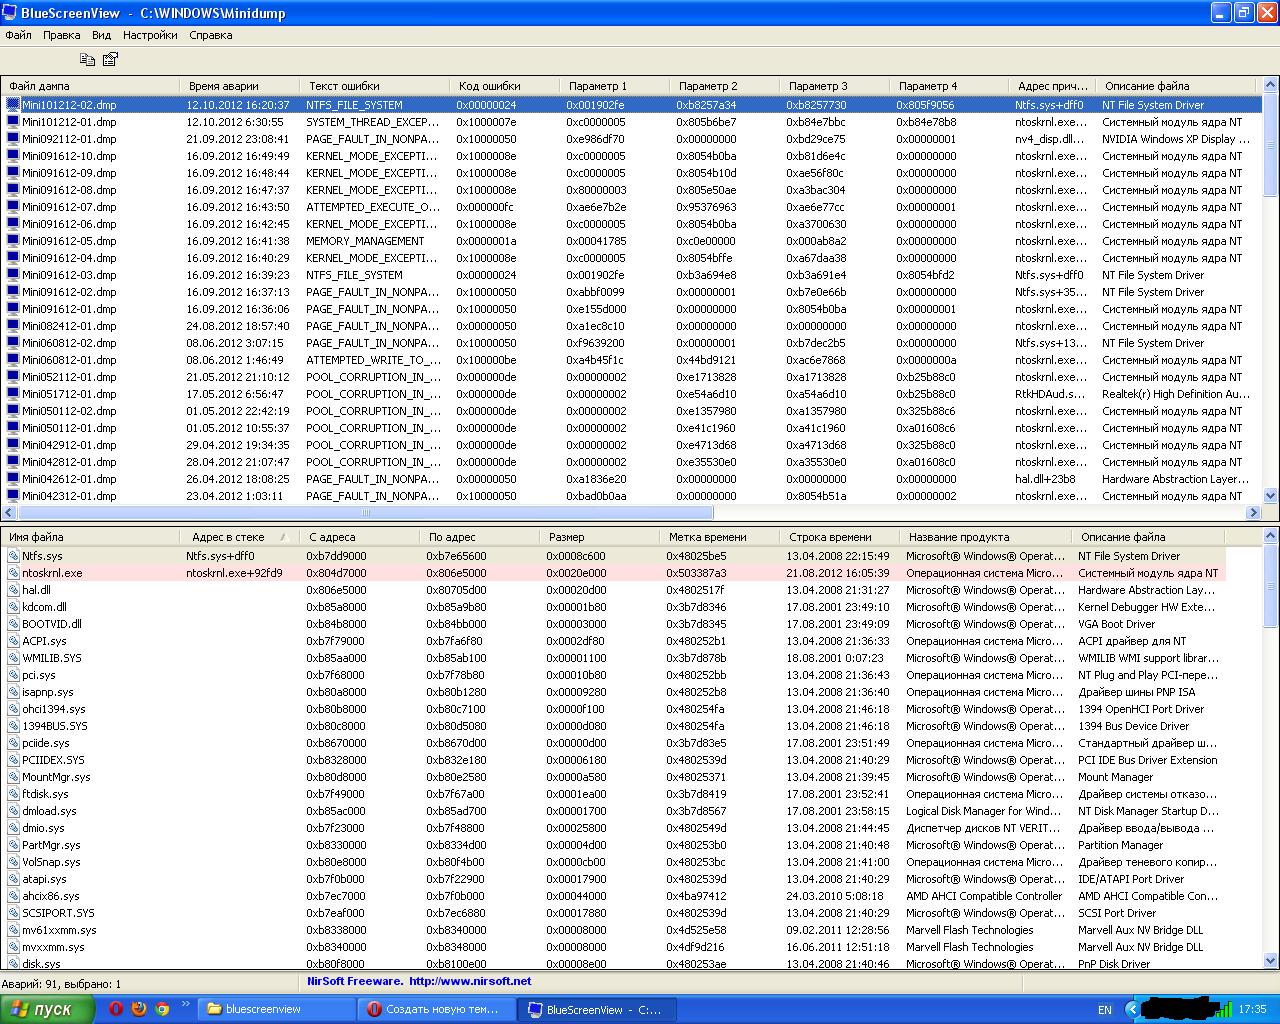Select the ohci1394.sys driver row
The image size is (1280, 1024).
click(613, 709)
